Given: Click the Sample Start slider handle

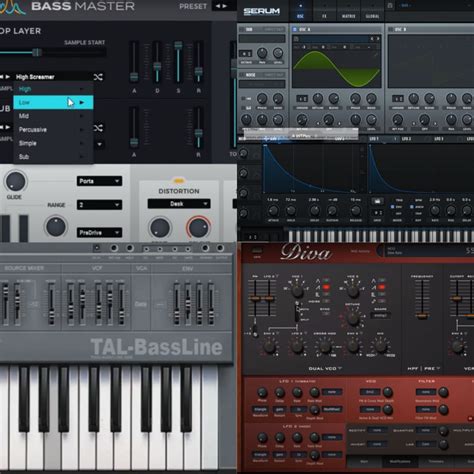Looking at the screenshot, I should pos(37,52).
